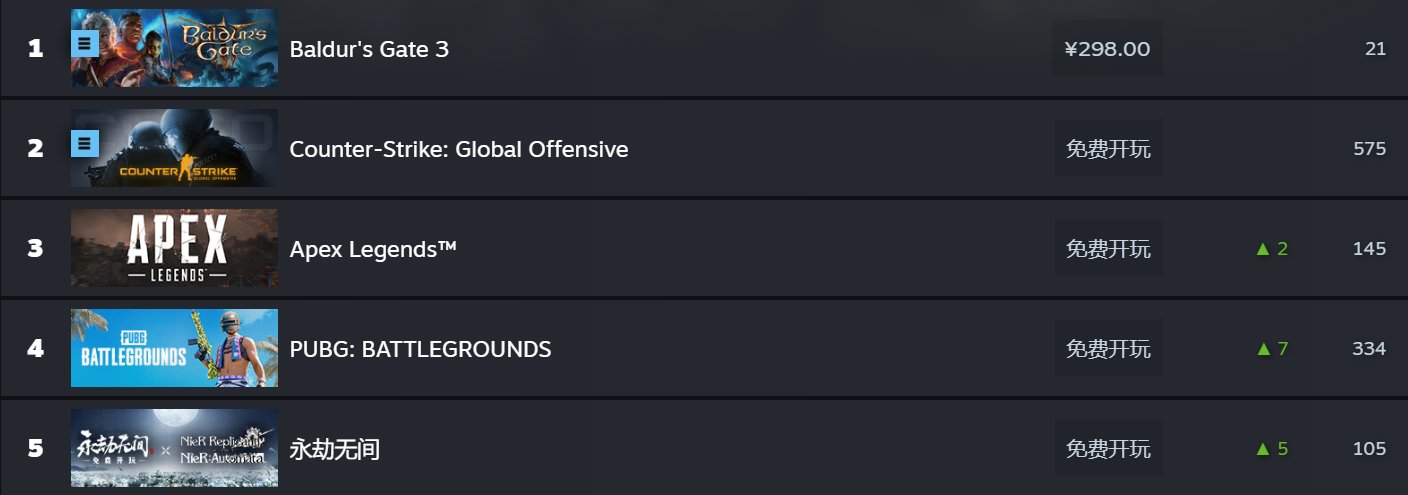The height and width of the screenshot is (495, 1408).
Task: Open the 永劫无间 NieR collaboration cover image
Action: click(x=174, y=448)
